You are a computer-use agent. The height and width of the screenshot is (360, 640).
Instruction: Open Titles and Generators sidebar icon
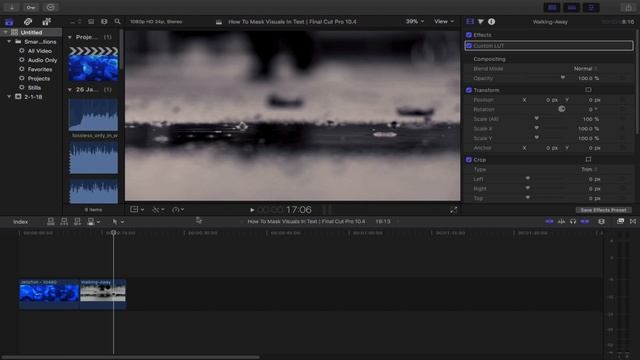[47, 22]
